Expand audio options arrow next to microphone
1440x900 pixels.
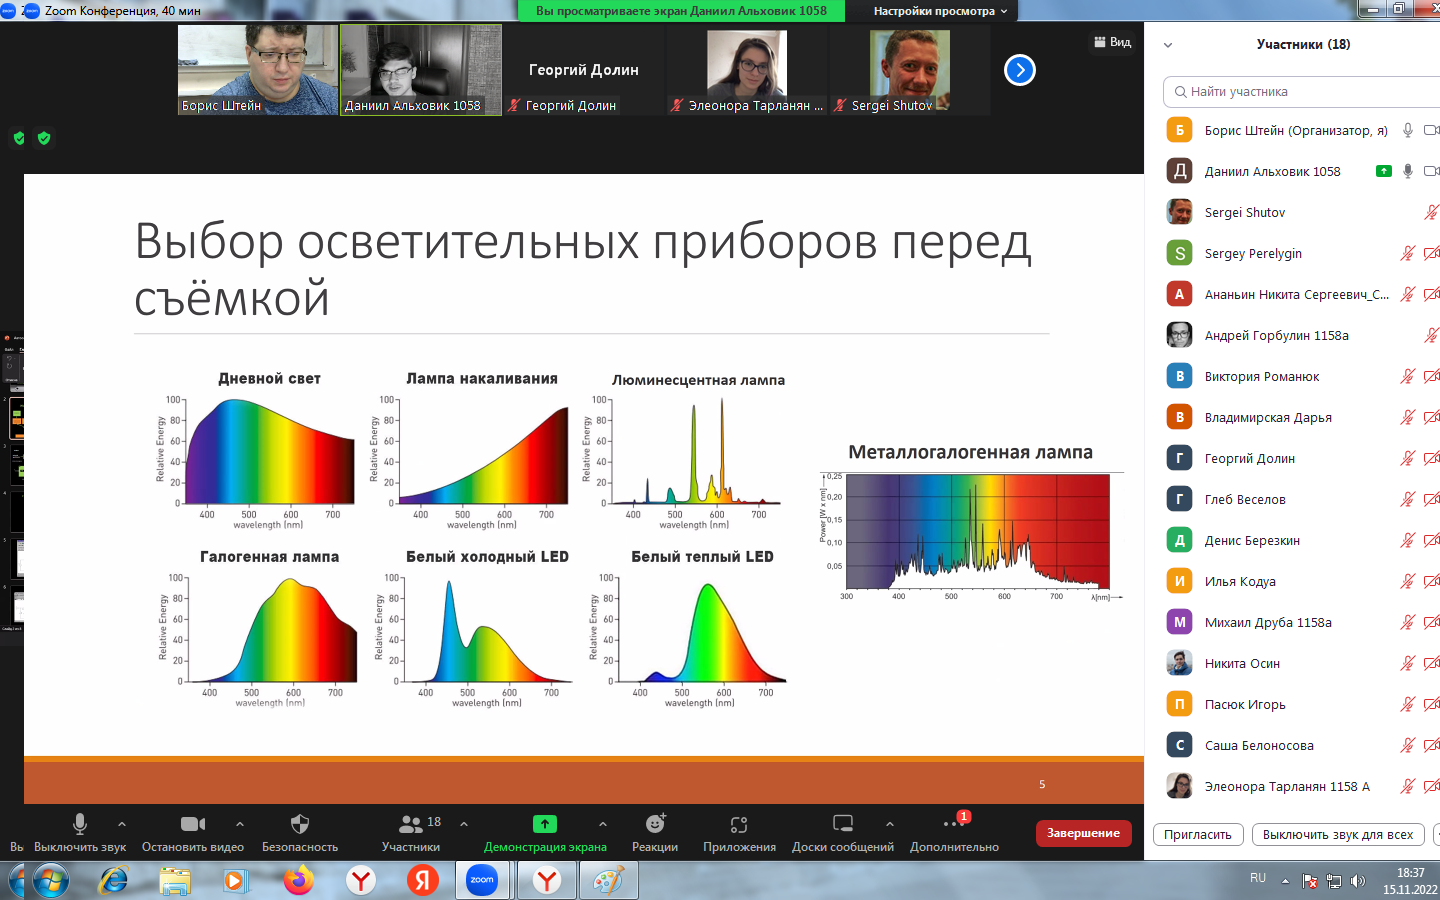tap(122, 824)
